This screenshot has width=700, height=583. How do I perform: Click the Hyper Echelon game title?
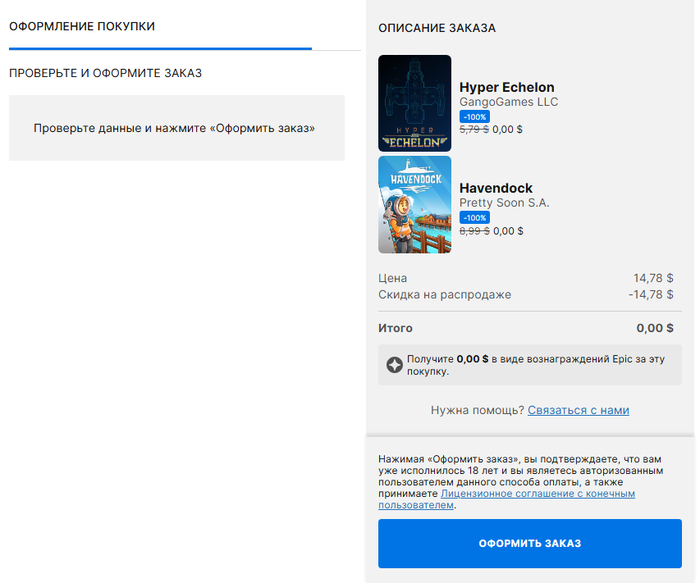point(506,87)
